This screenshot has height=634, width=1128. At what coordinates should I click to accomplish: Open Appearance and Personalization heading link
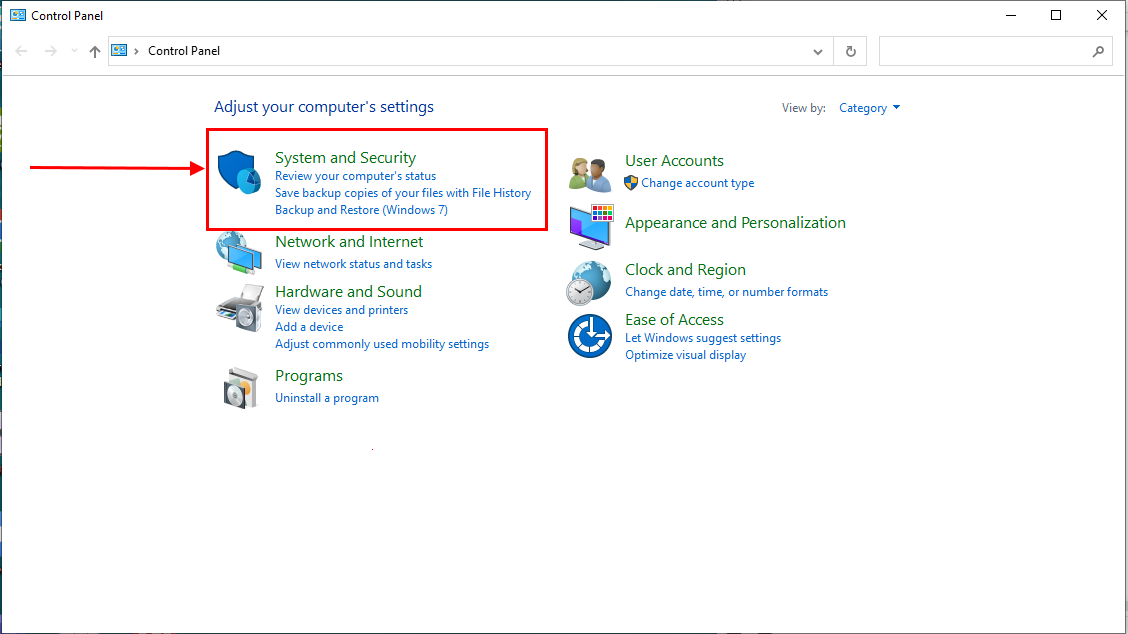(735, 223)
